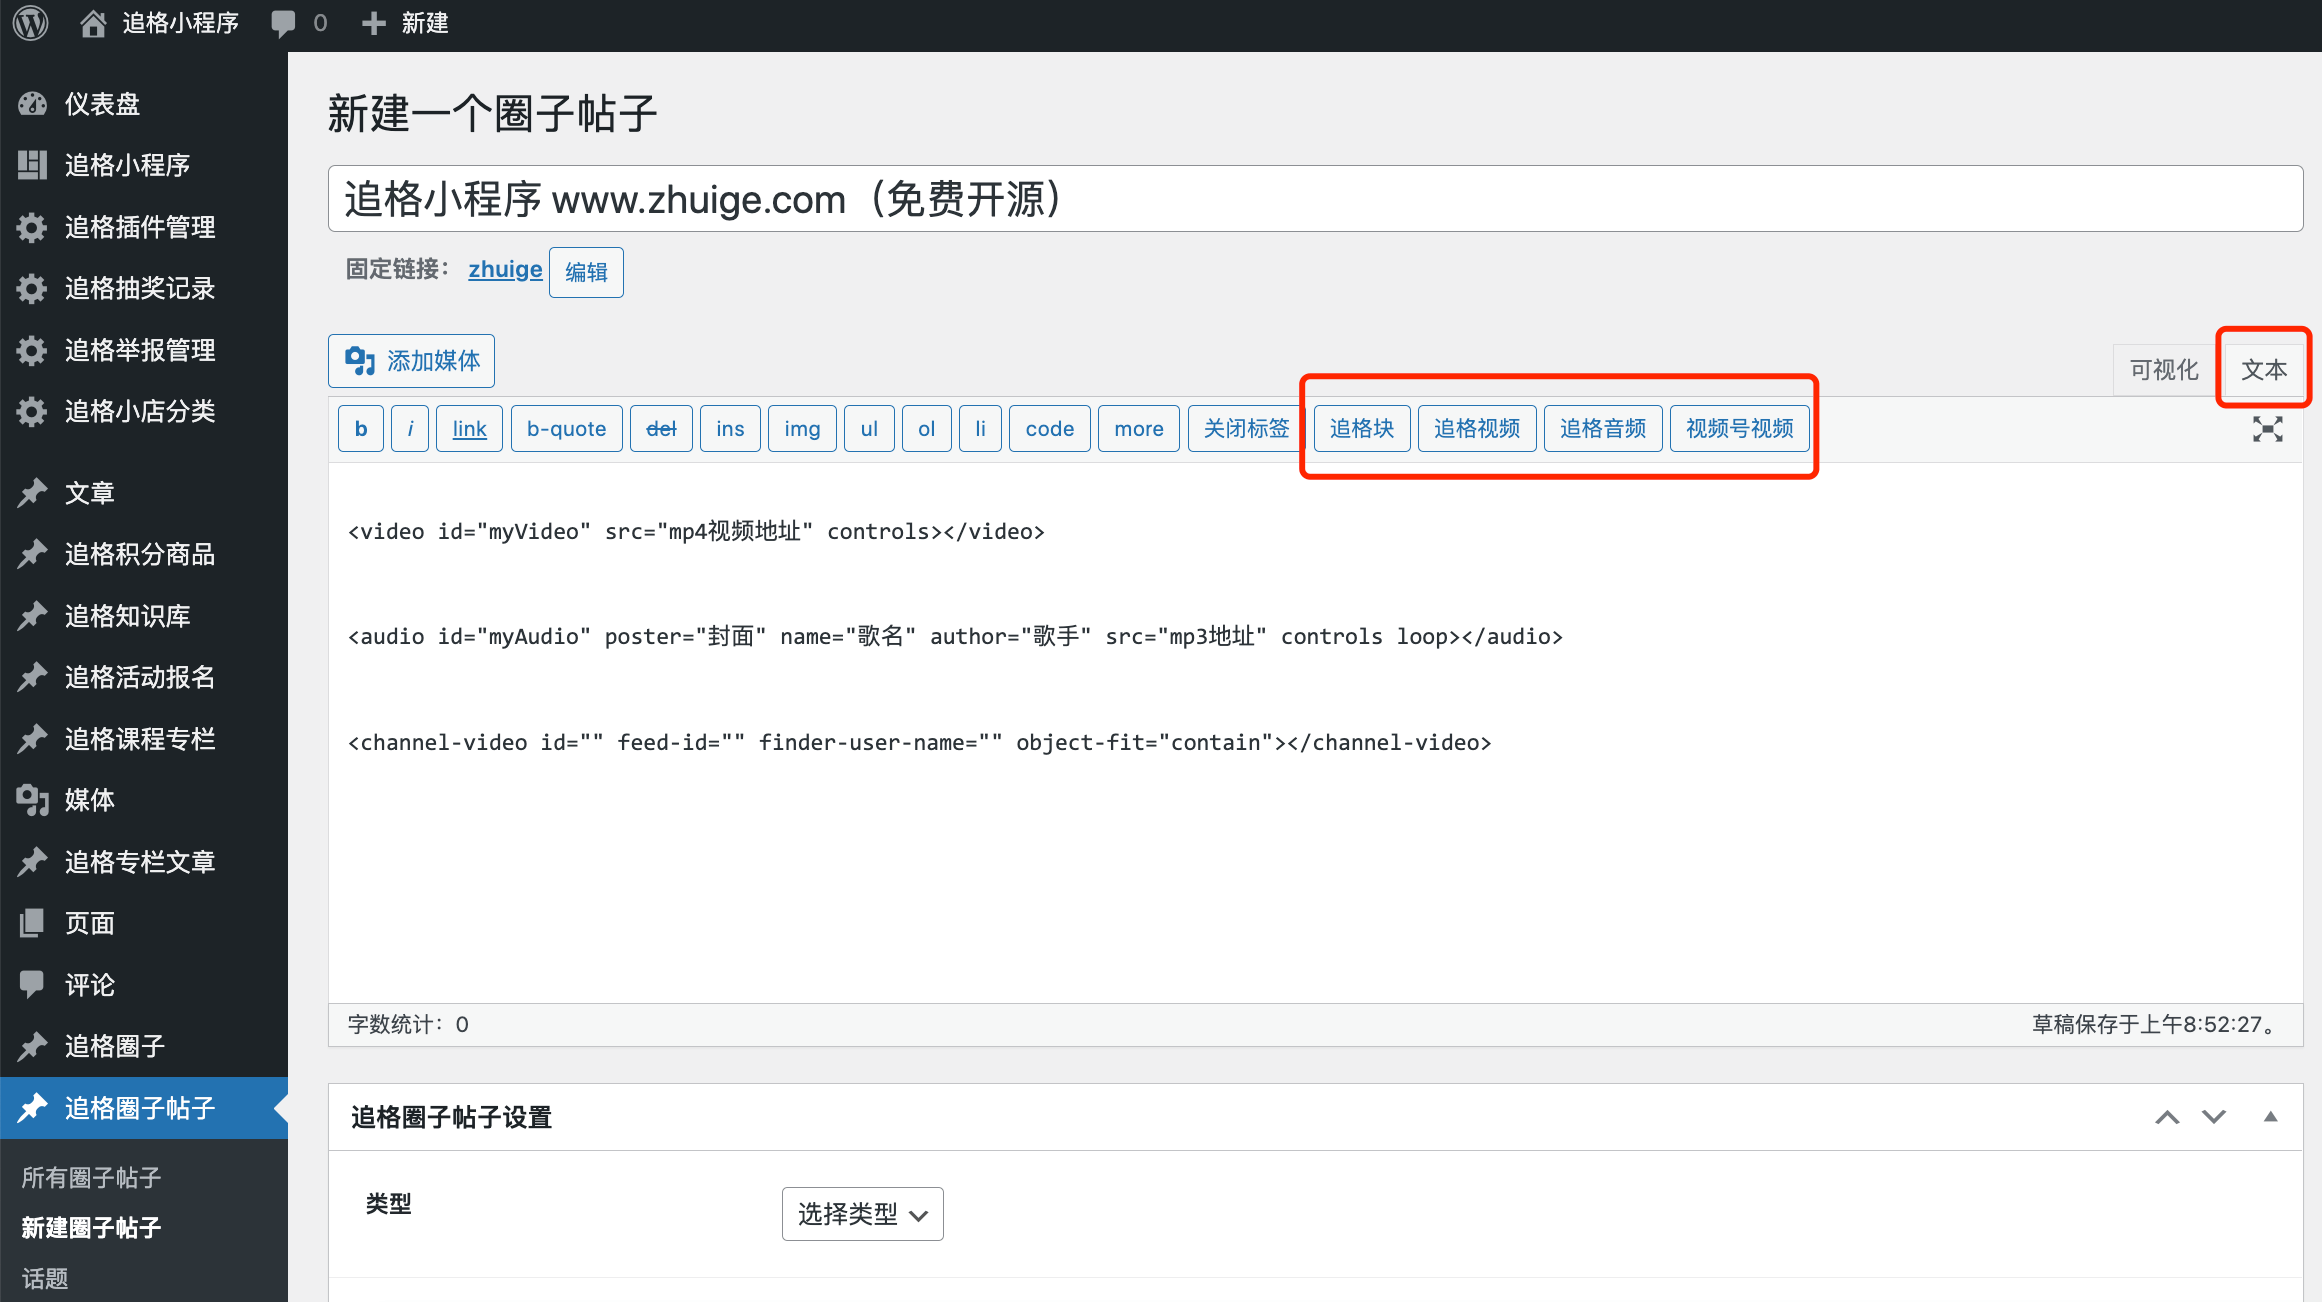This screenshot has width=2322, height=1302.
Task: Collapse the 追格圈子帖子设置 panel triangle
Action: [x=2270, y=1117]
